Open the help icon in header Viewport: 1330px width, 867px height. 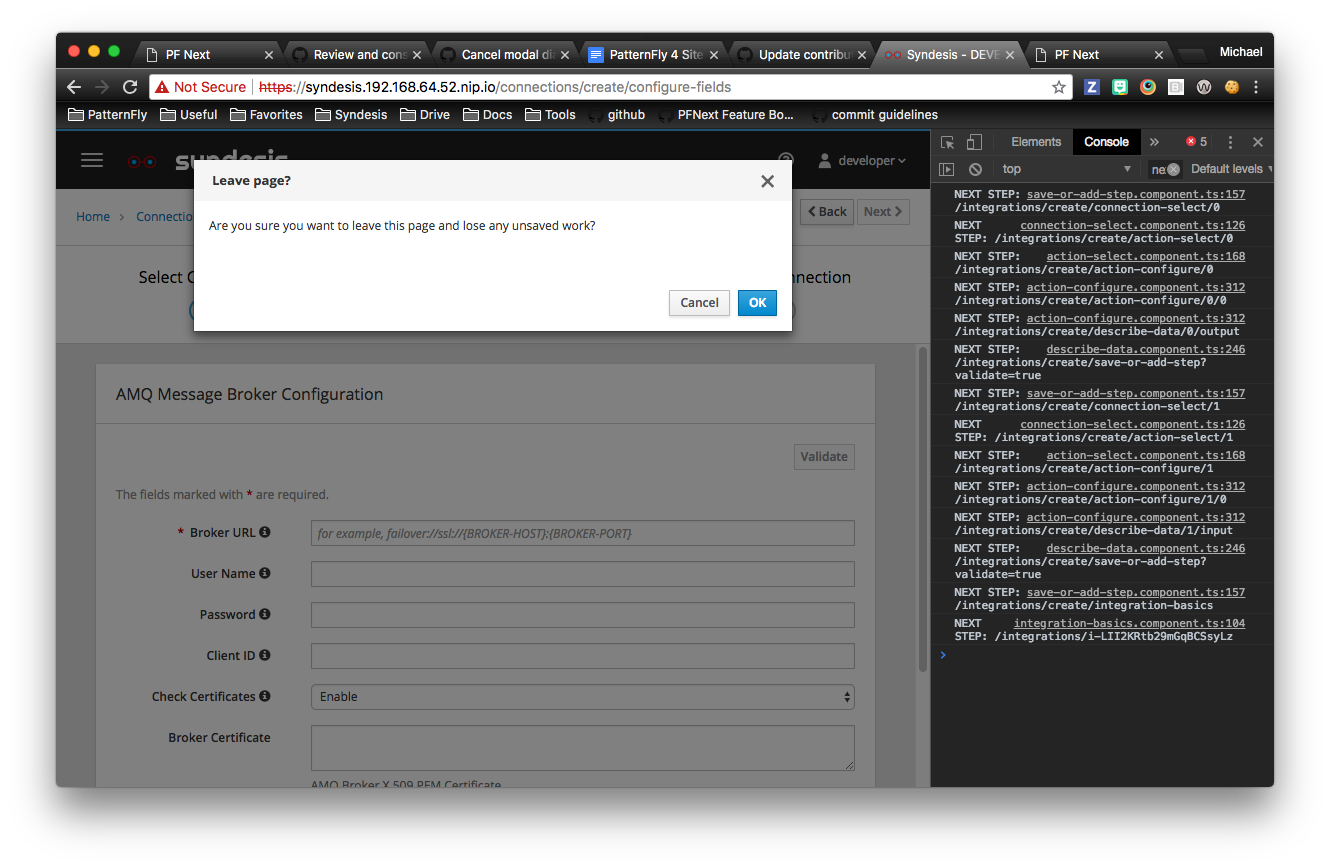(786, 159)
